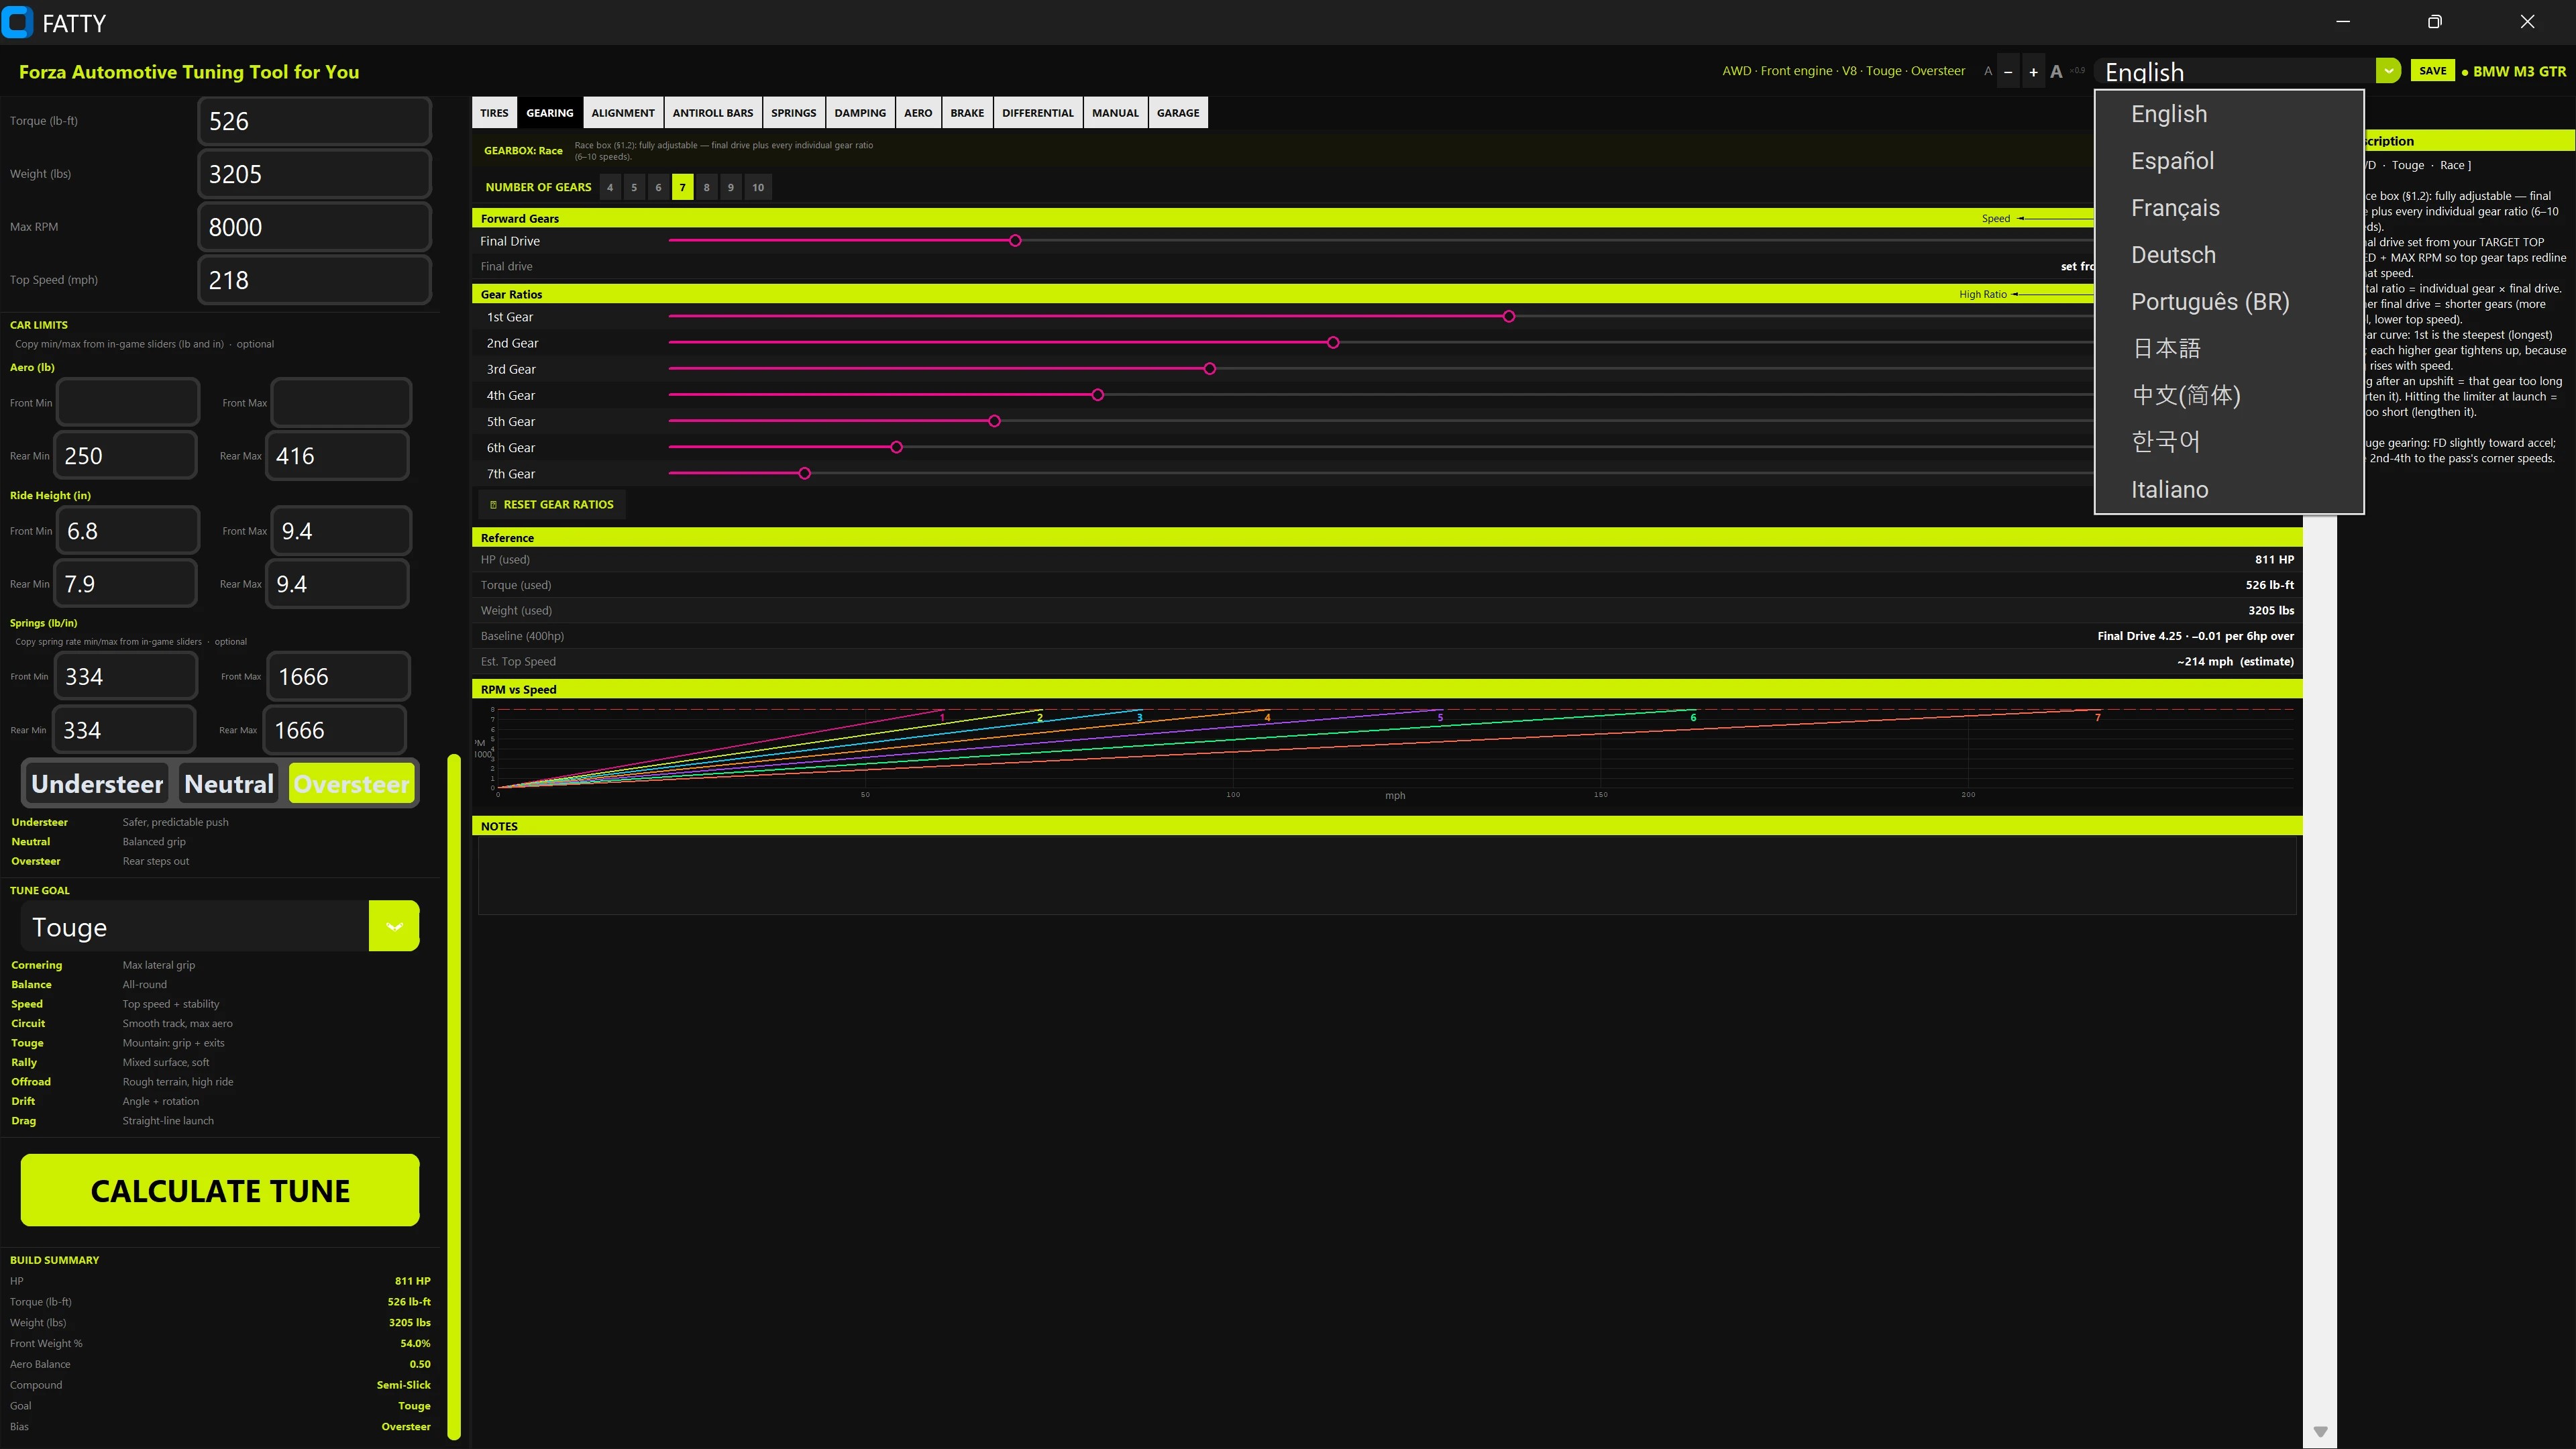Image resolution: width=2576 pixels, height=1449 pixels.
Task: Click the Save button
Action: (2433, 71)
